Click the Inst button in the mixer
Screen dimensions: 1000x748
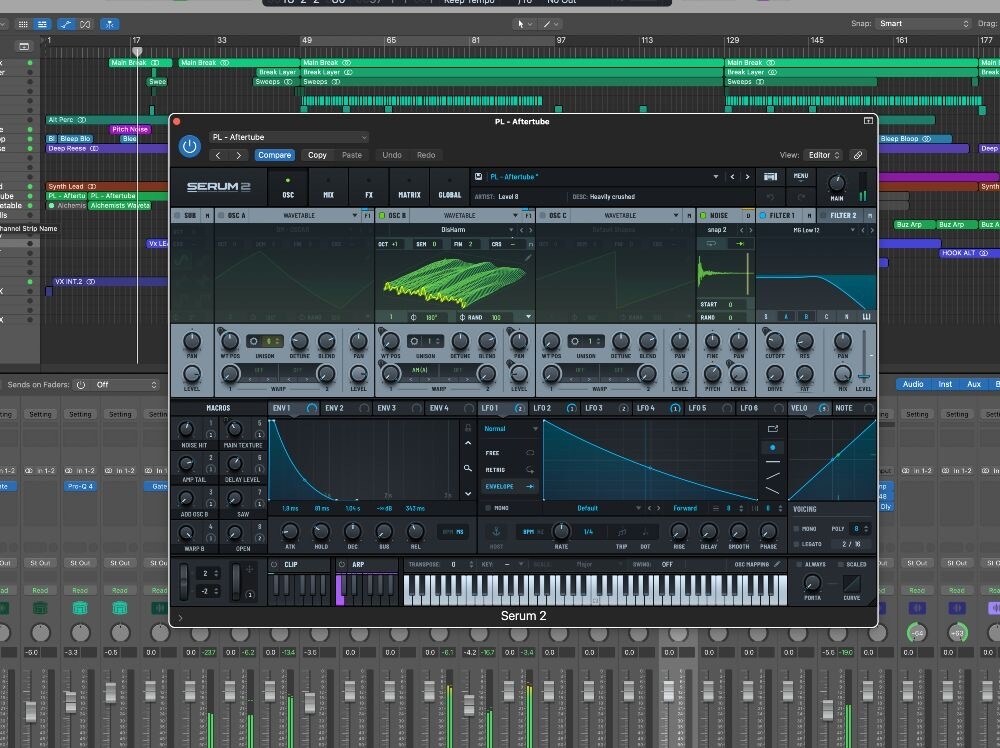pyautogui.click(x=945, y=384)
